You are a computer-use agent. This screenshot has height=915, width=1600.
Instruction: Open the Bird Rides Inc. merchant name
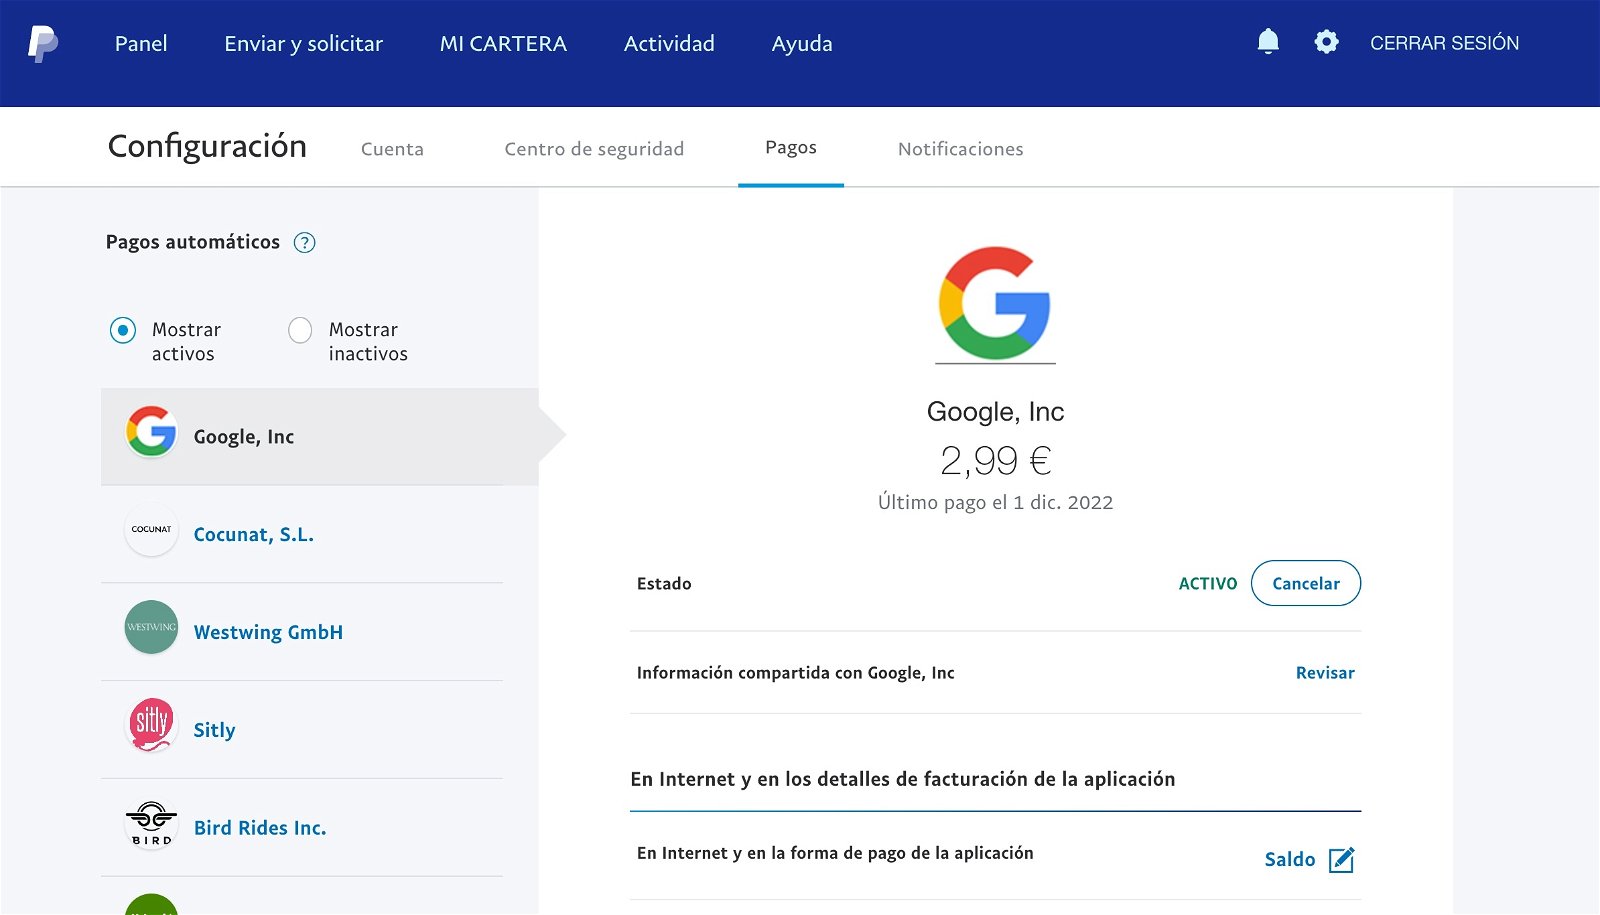(x=260, y=828)
